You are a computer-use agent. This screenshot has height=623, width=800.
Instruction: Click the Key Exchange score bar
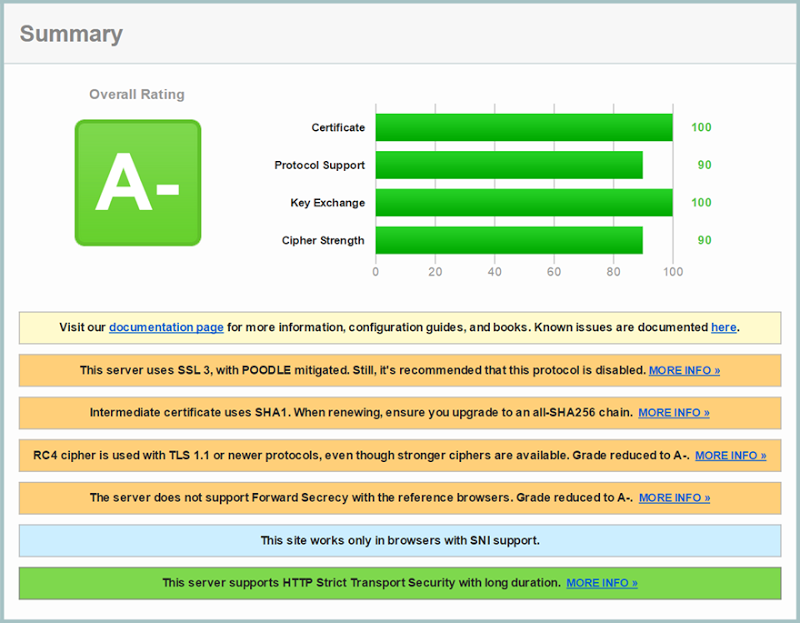click(x=520, y=203)
